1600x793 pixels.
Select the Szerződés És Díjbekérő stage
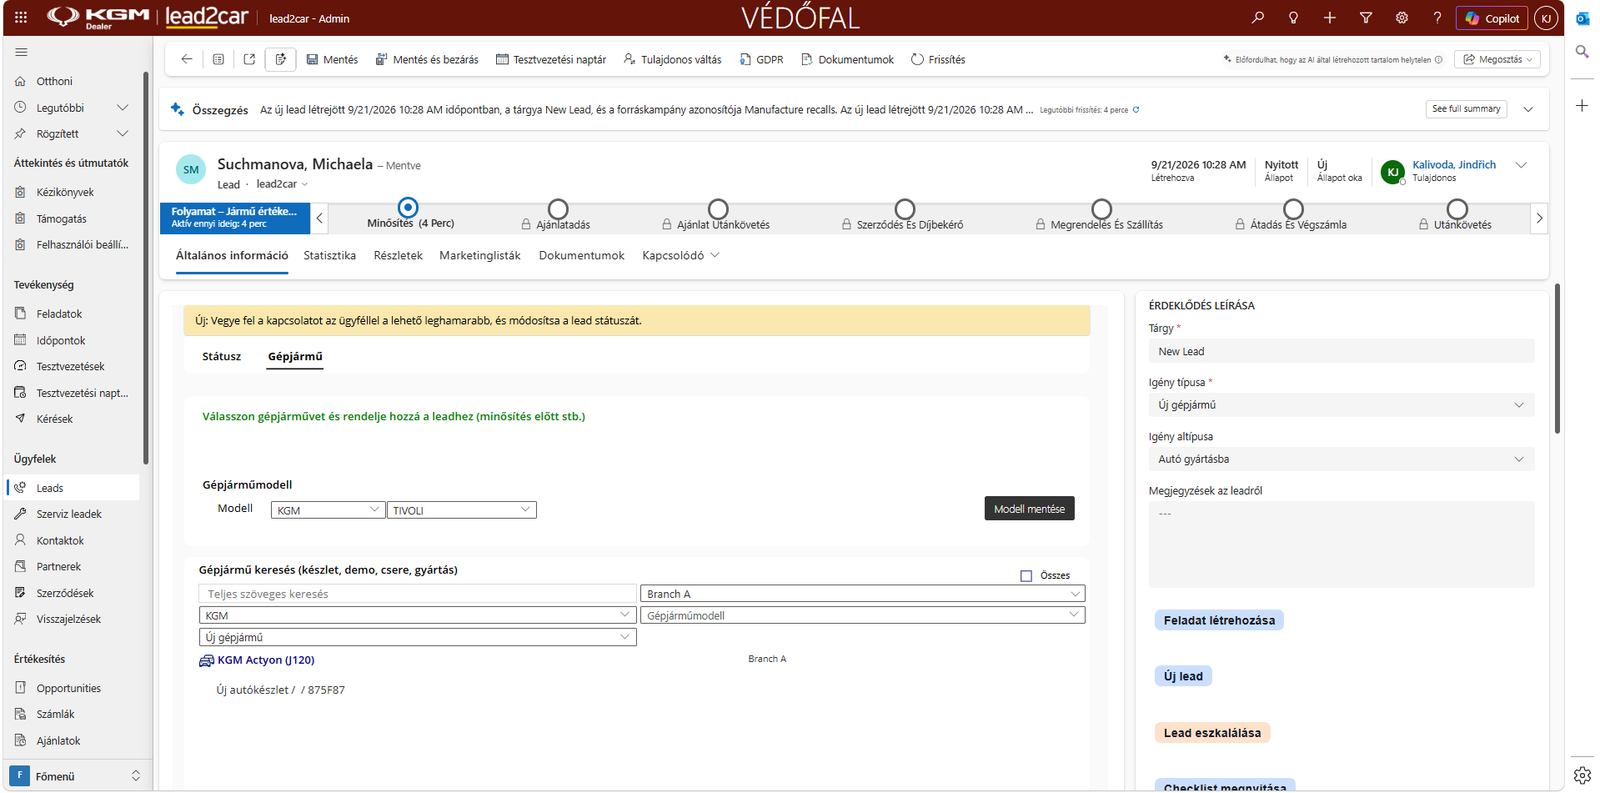[x=905, y=208]
